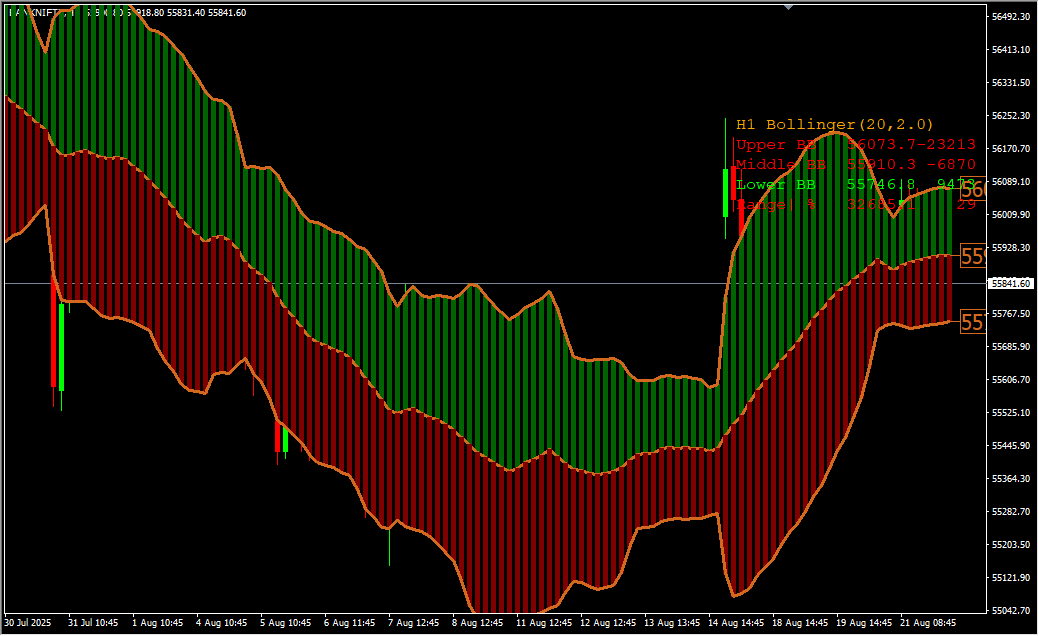This screenshot has width=1039, height=636.
Task: Click the white horizontal current price line
Action: tap(600, 284)
